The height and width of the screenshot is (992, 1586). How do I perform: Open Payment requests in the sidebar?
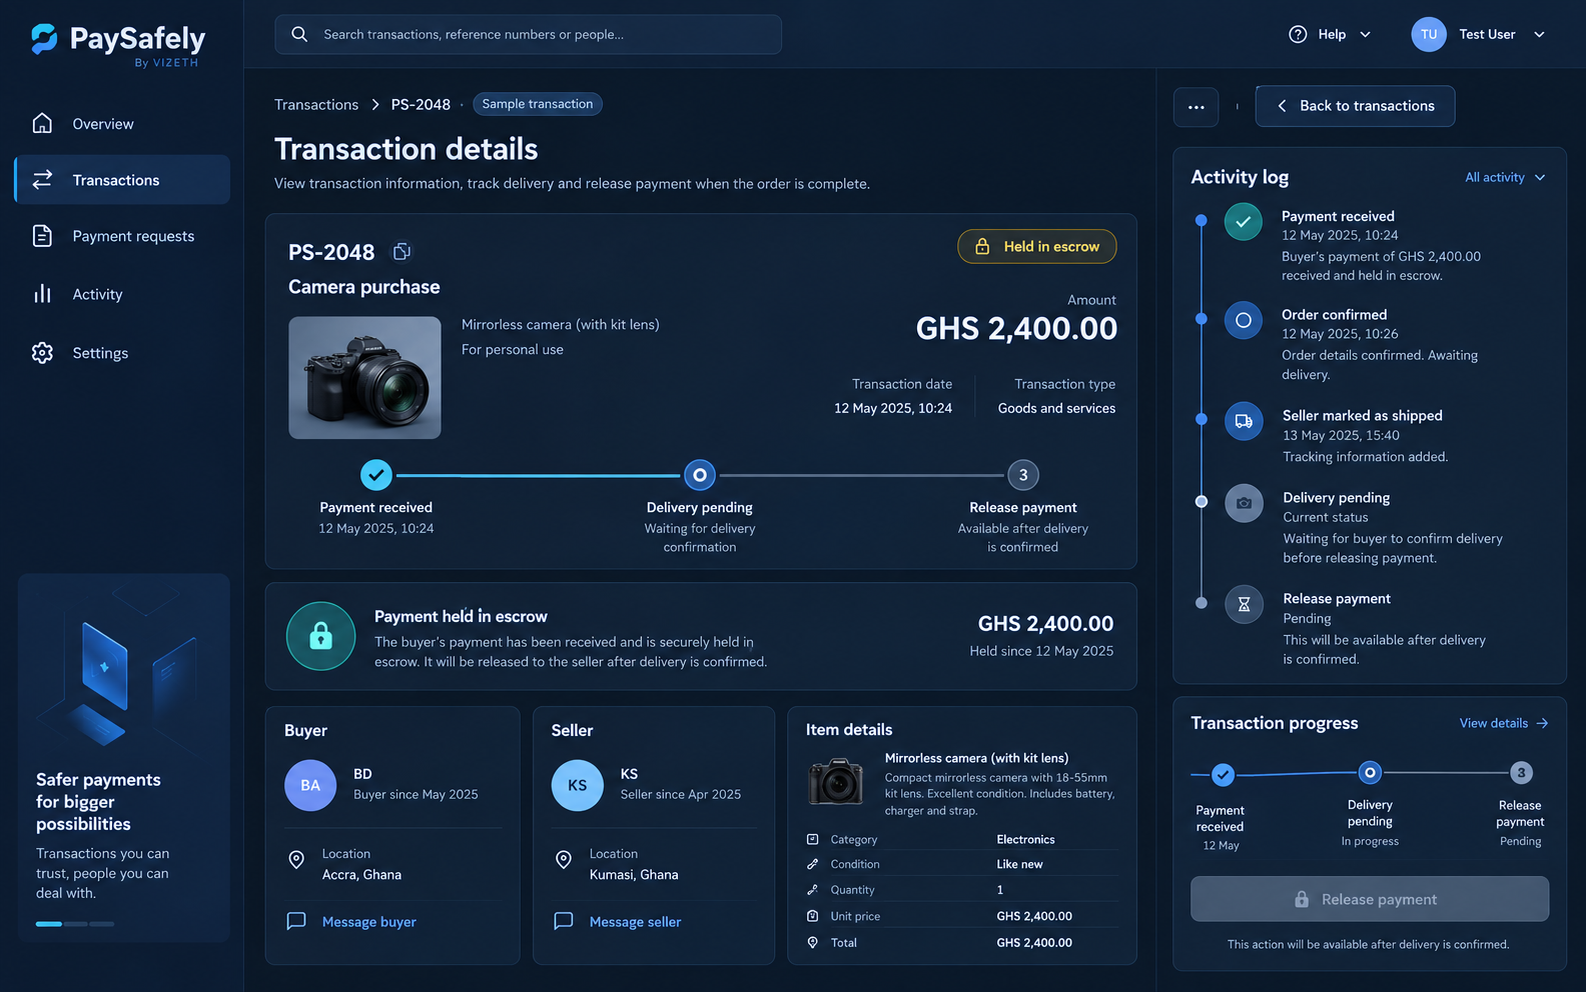[x=122, y=236]
